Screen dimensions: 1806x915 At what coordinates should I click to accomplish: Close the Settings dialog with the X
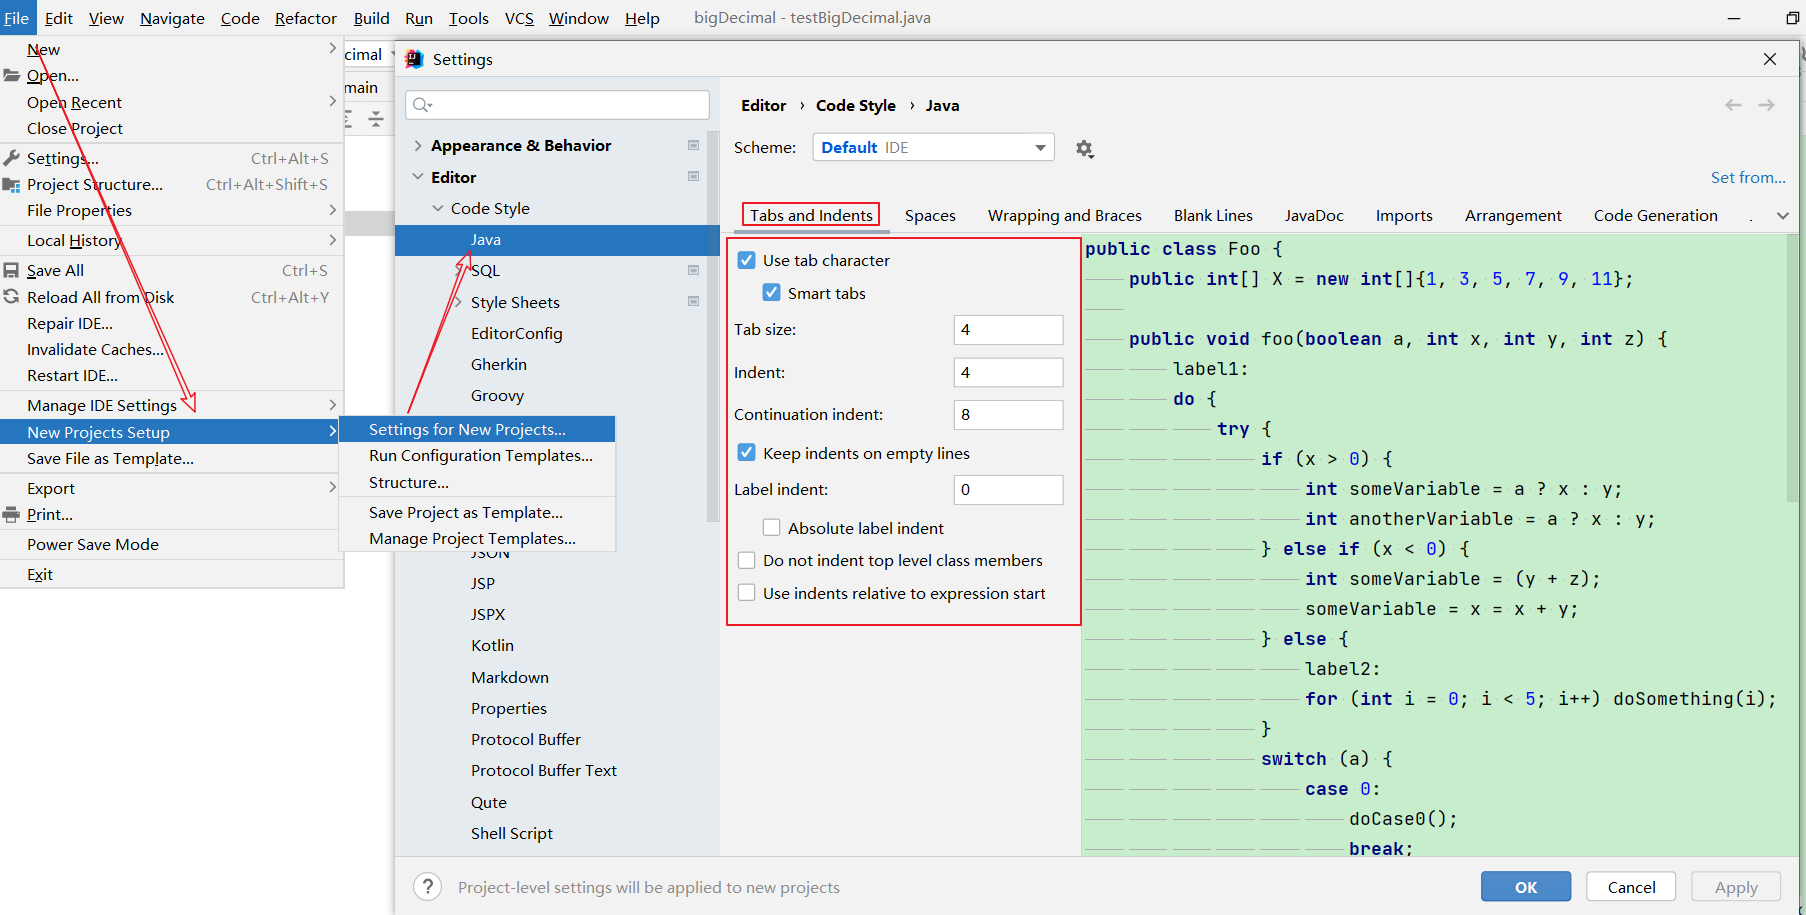1770,59
